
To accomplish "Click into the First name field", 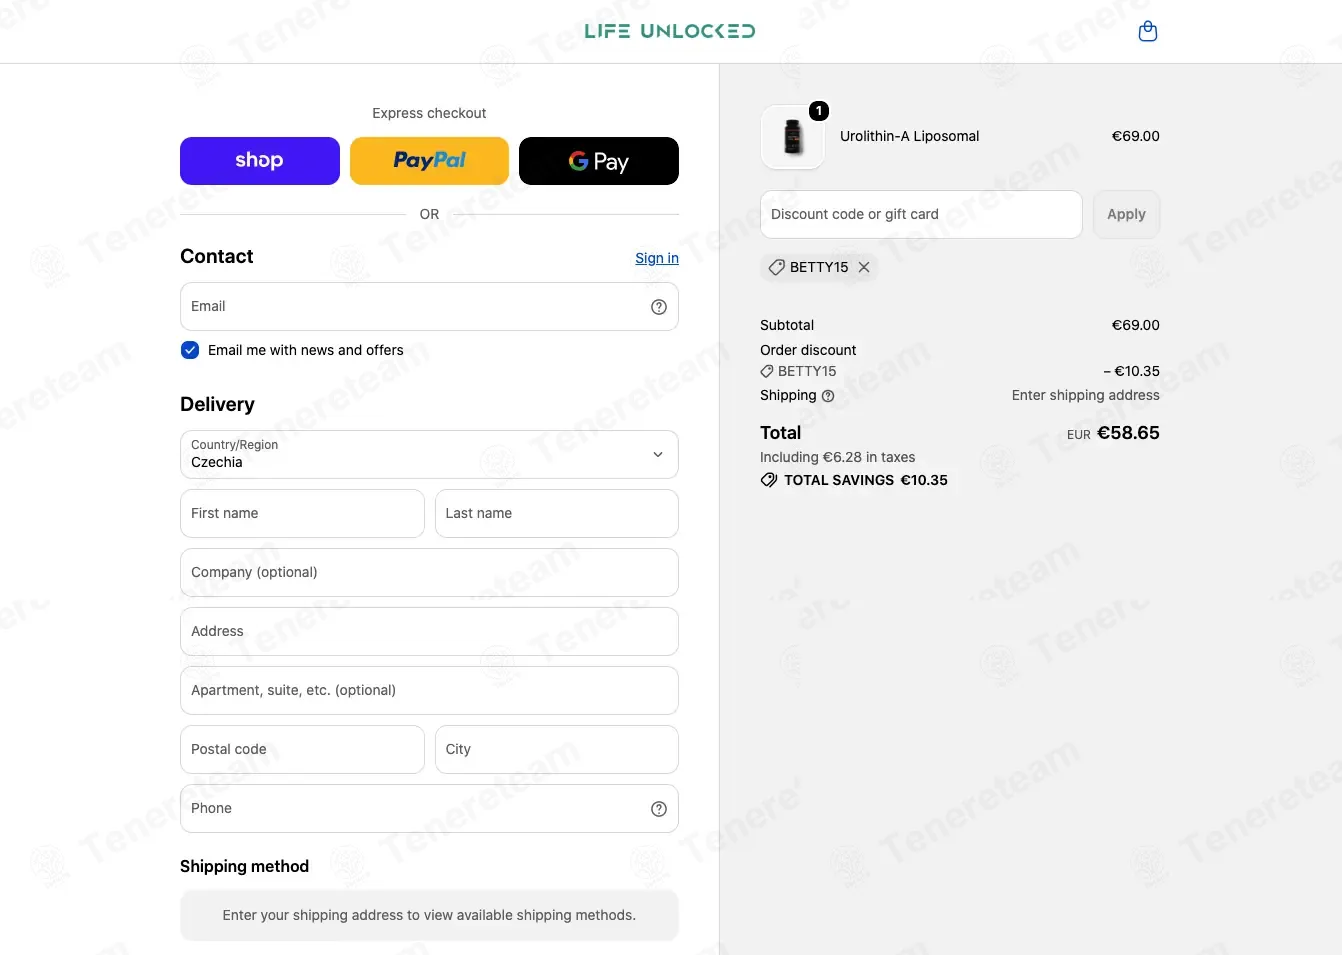I will click(x=302, y=513).
